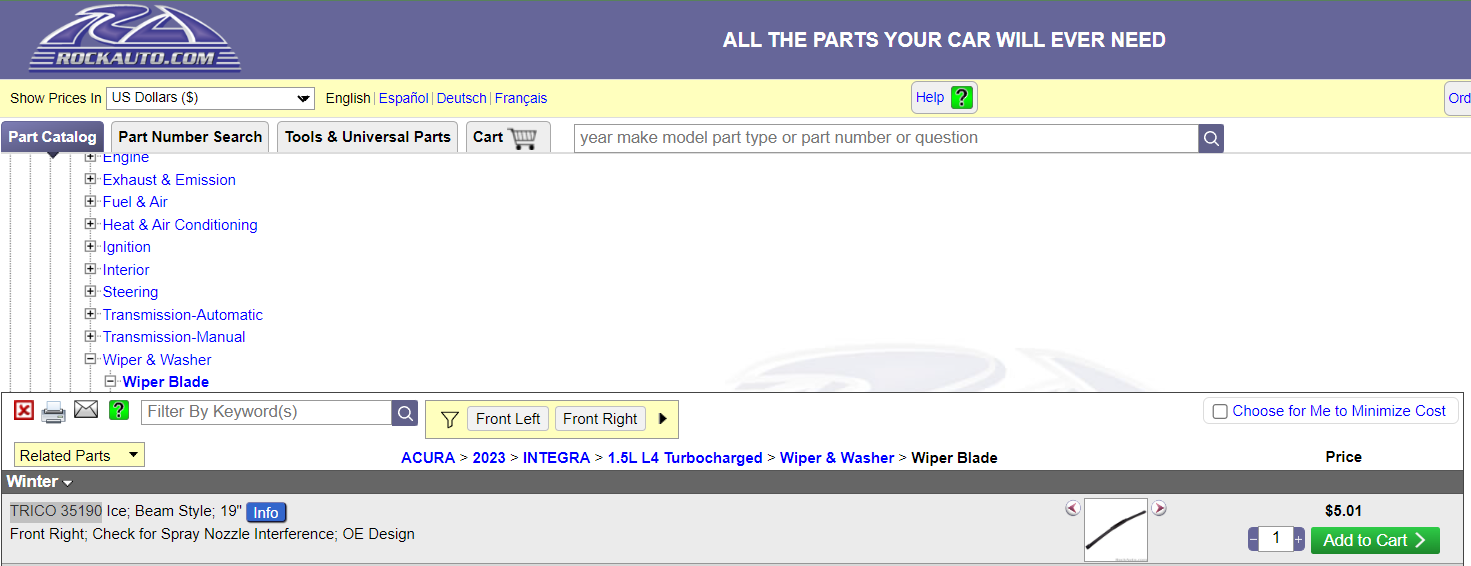
Task: Click the 1.5L L4 Turbocharged breadcrumb
Action: coord(685,458)
